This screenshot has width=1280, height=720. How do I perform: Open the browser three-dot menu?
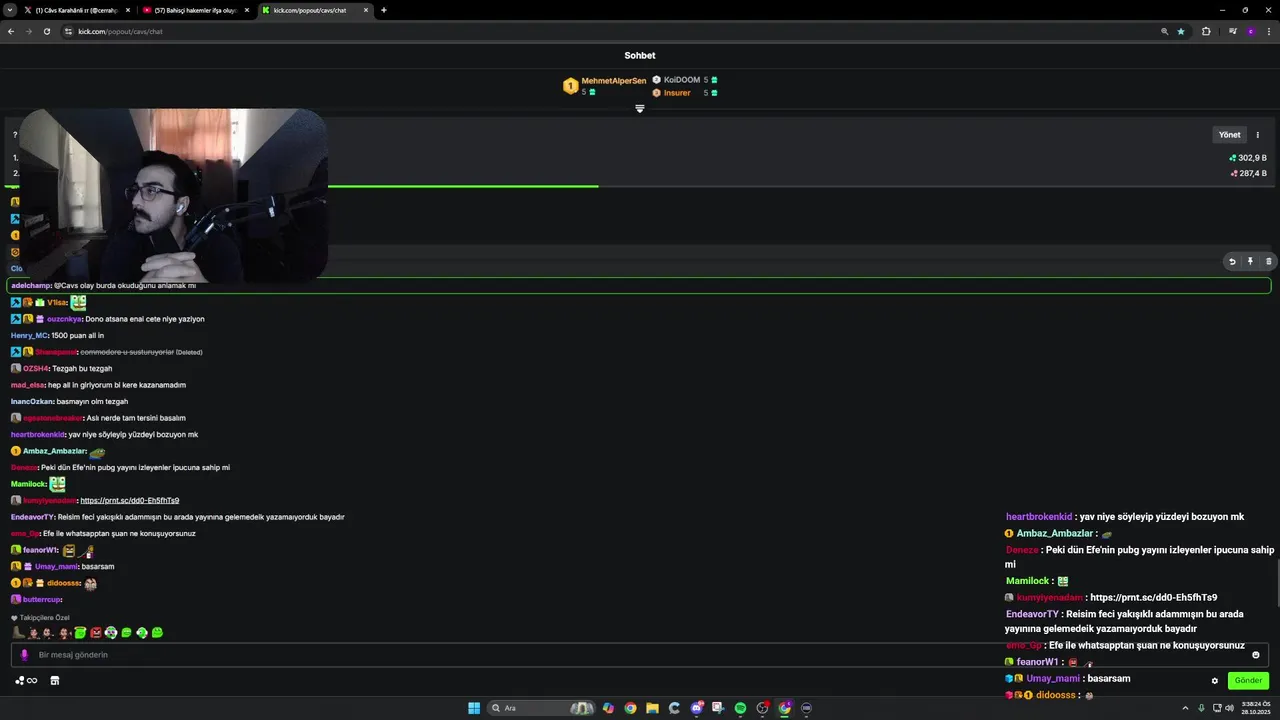[1268, 31]
